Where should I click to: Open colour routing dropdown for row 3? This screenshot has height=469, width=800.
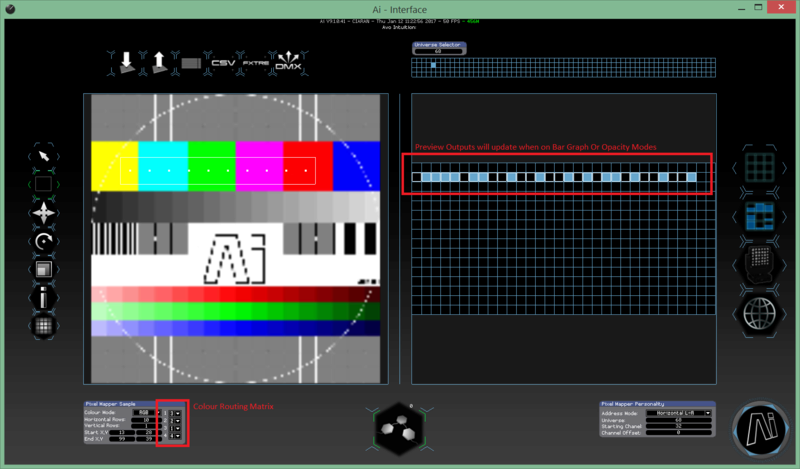pyautogui.click(x=178, y=428)
